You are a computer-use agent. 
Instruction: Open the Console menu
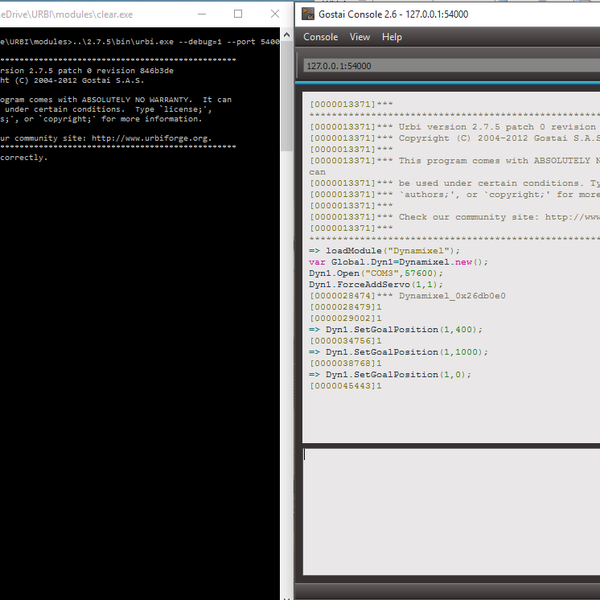(x=321, y=37)
